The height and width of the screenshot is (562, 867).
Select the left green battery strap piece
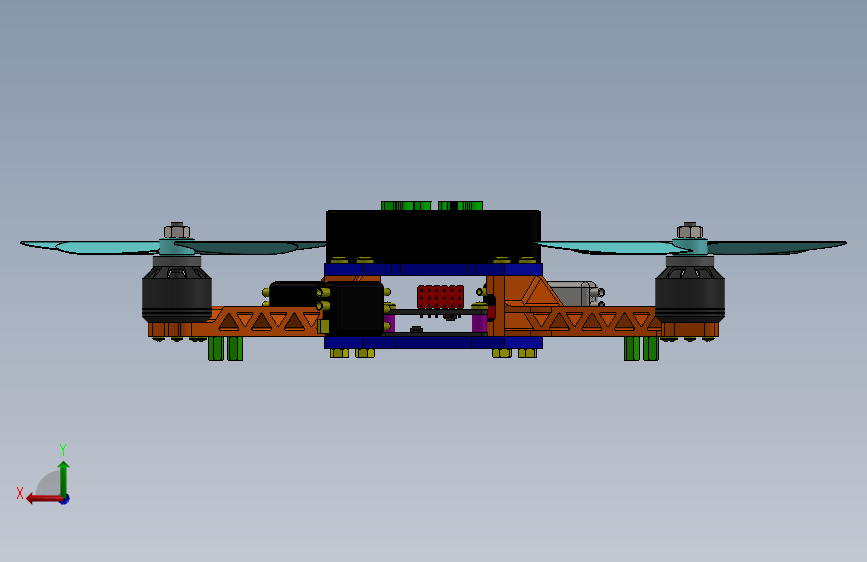pos(406,206)
